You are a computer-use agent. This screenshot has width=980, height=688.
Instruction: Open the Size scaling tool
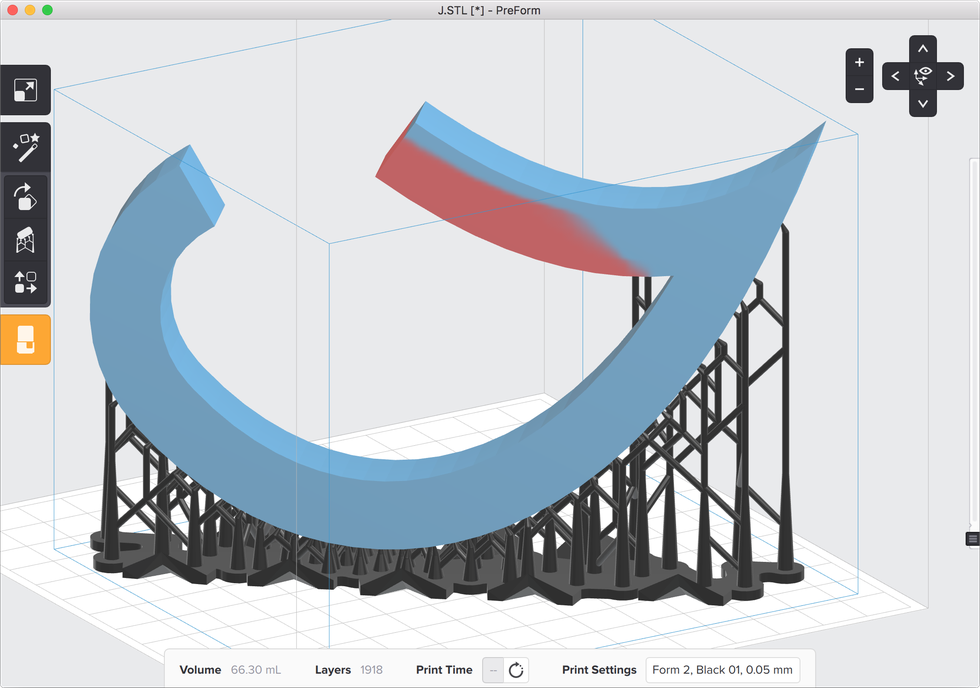coord(25,91)
